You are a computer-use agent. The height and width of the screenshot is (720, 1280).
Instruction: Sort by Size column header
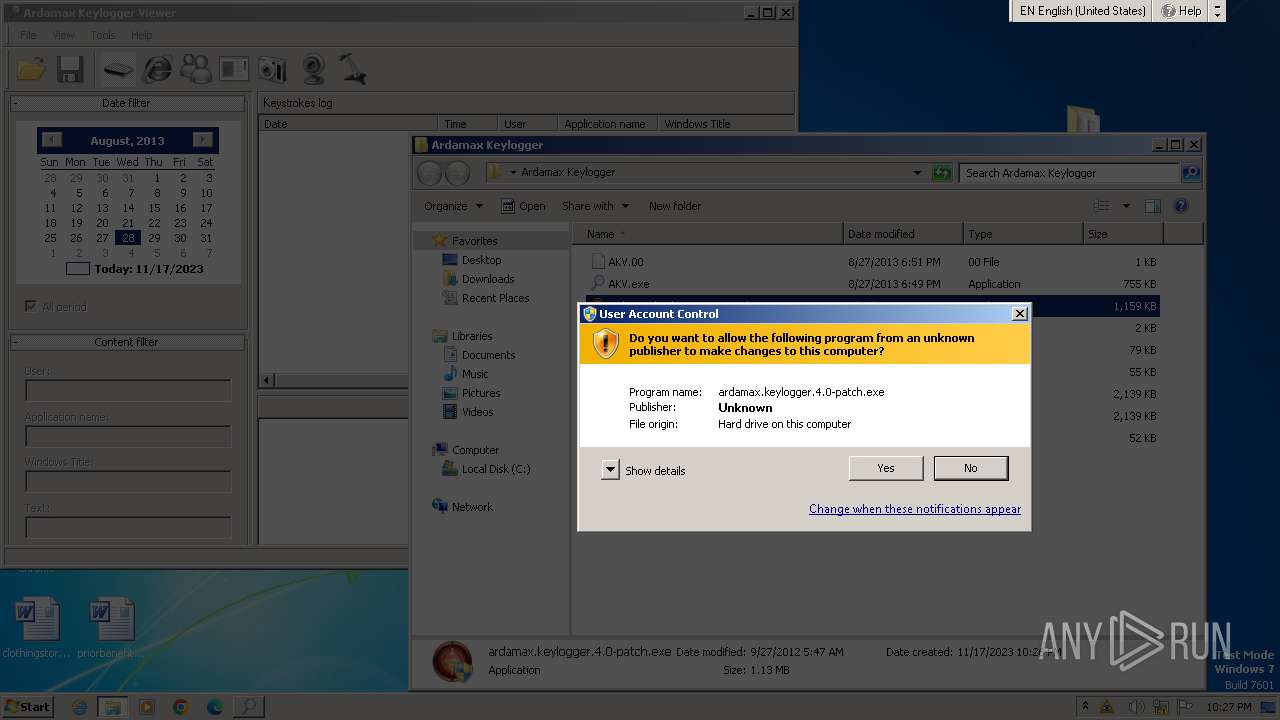1122,234
